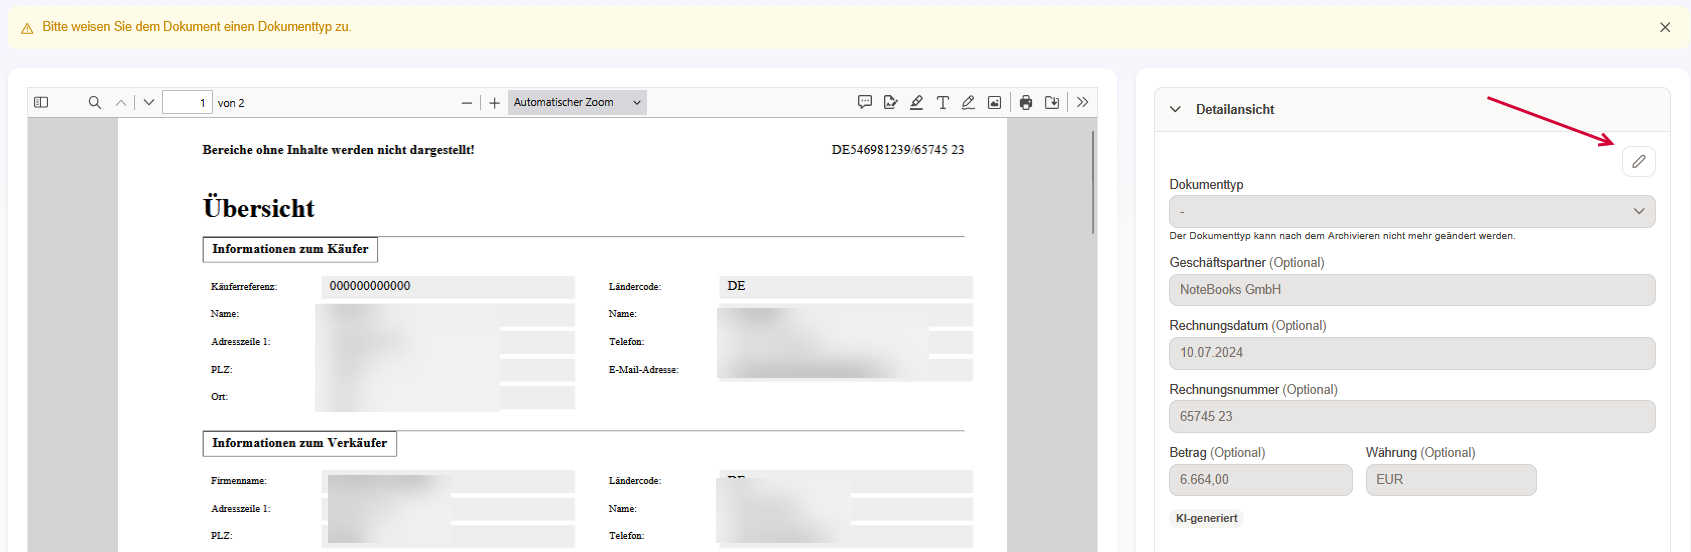The width and height of the screenshot is (1691, 552).
Task: Click the edit pencil button in Detailansicht
Action: click(x=1638, y=161)
